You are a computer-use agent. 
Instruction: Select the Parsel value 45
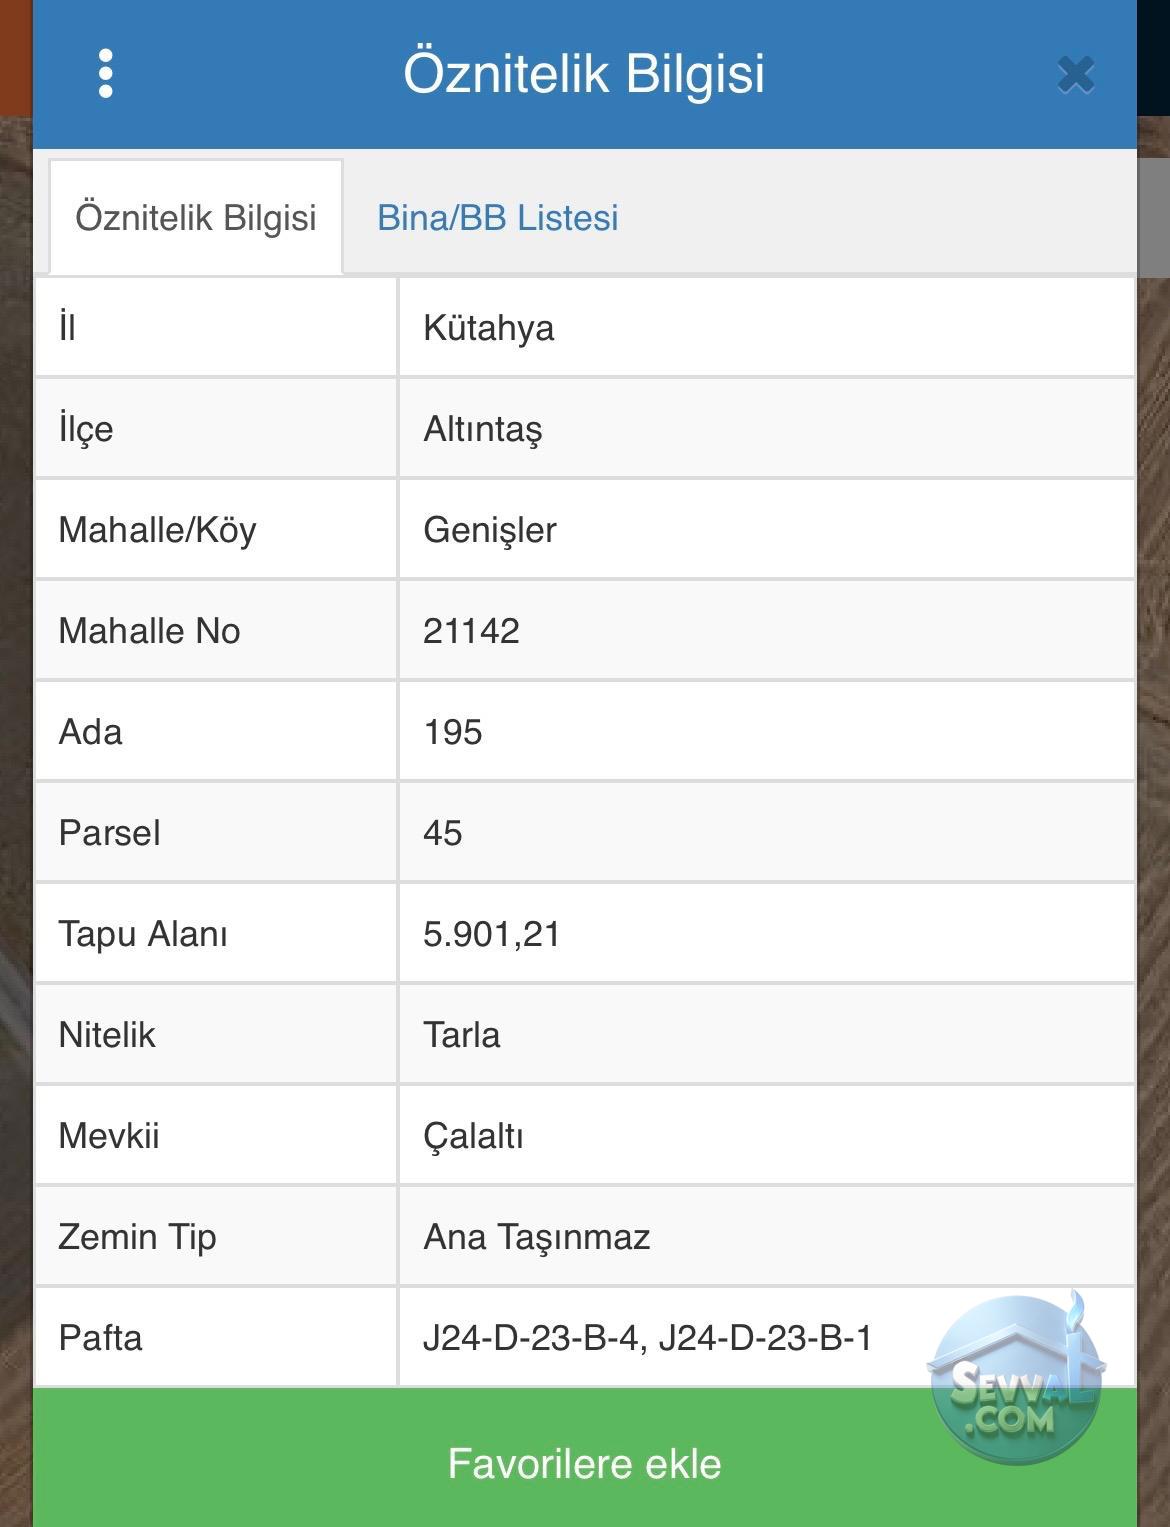[x=442, y=833]
